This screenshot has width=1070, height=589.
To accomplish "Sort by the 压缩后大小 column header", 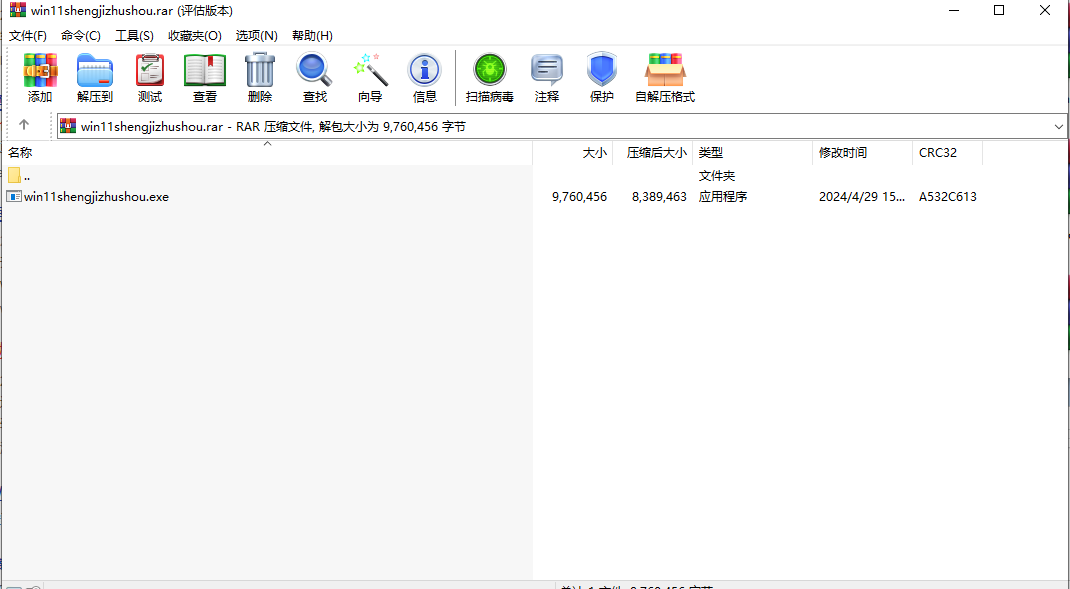I will [653, 153].
